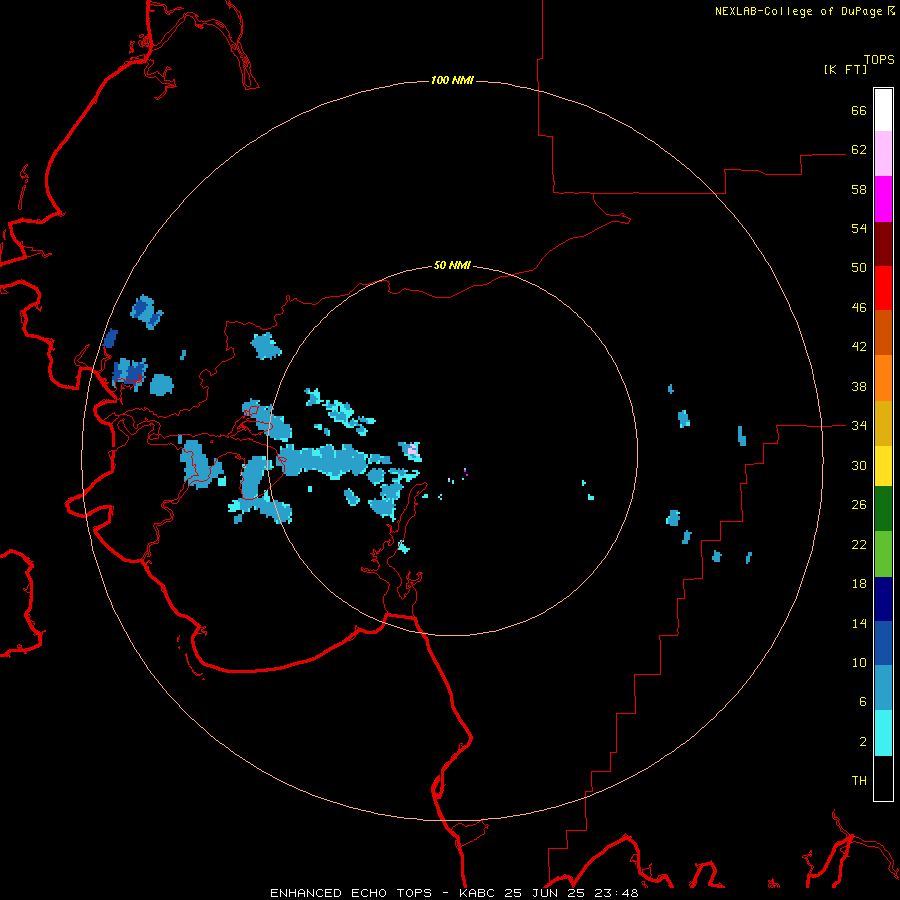Click the light pink echo cell on the radar
This screenshot has width=900, height=900.
[x=412, y=450]
